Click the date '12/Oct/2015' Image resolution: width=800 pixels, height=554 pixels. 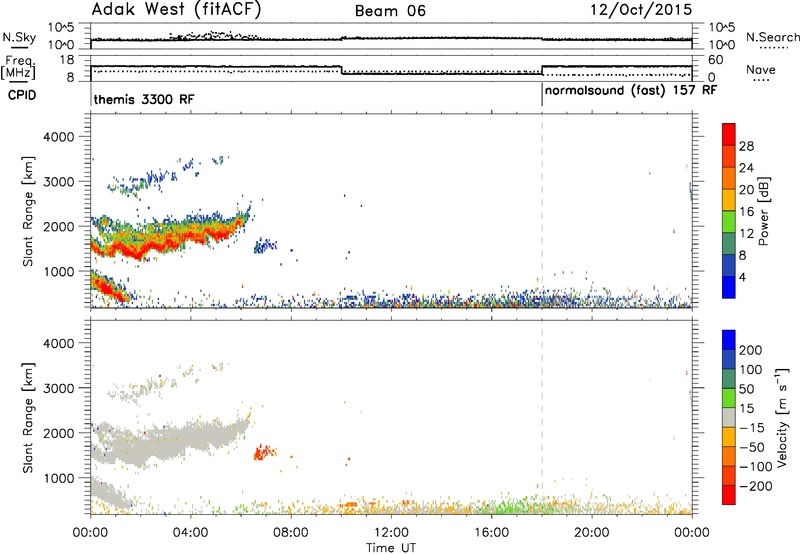click(641, 10)
